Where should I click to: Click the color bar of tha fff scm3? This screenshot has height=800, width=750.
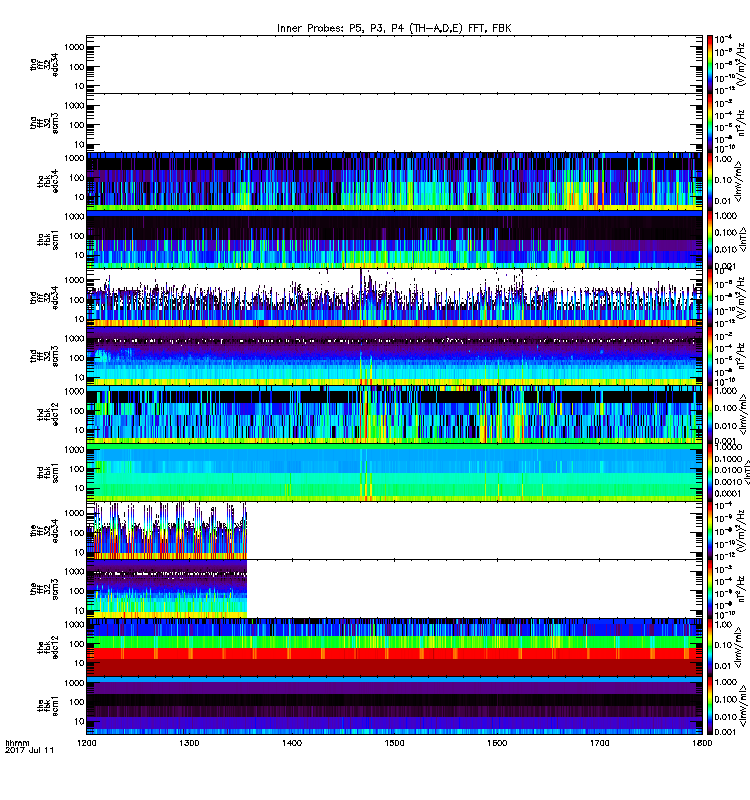[710, 122]
